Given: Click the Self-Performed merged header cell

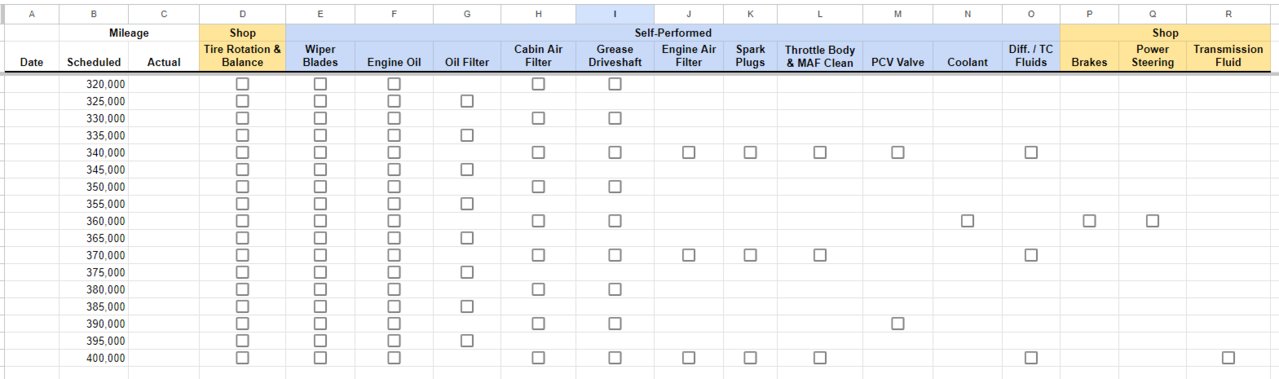Looking at the screenshot, I should pyautogui.click(x=672, y=33).
